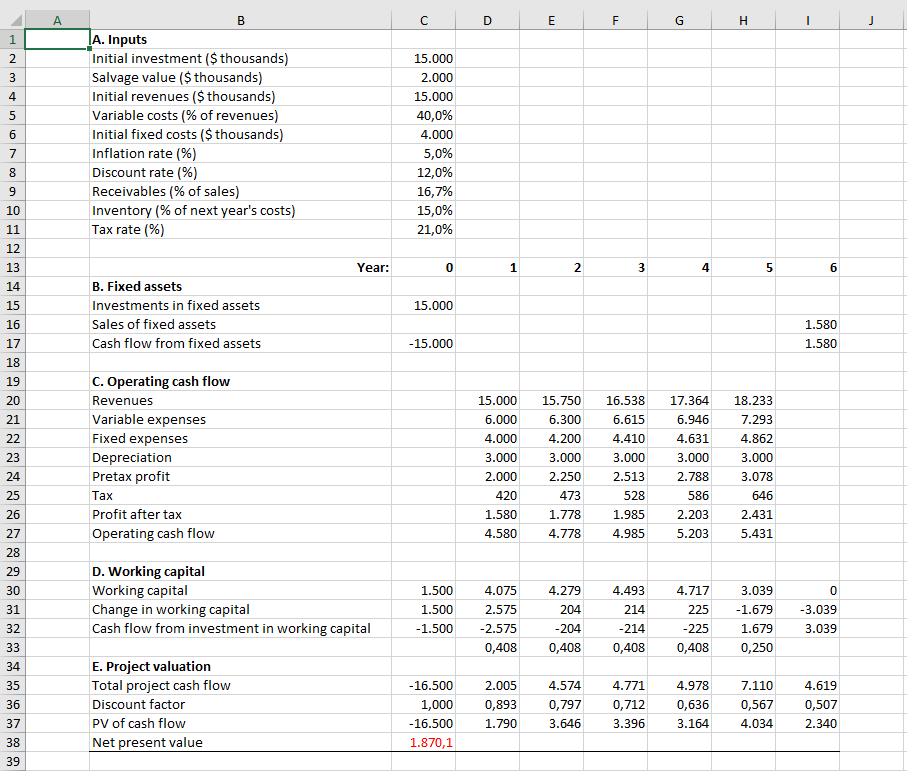The width and height of the screenshot is (907, 771).
Task: Select column header B
Action: click(x=240, y=19)
